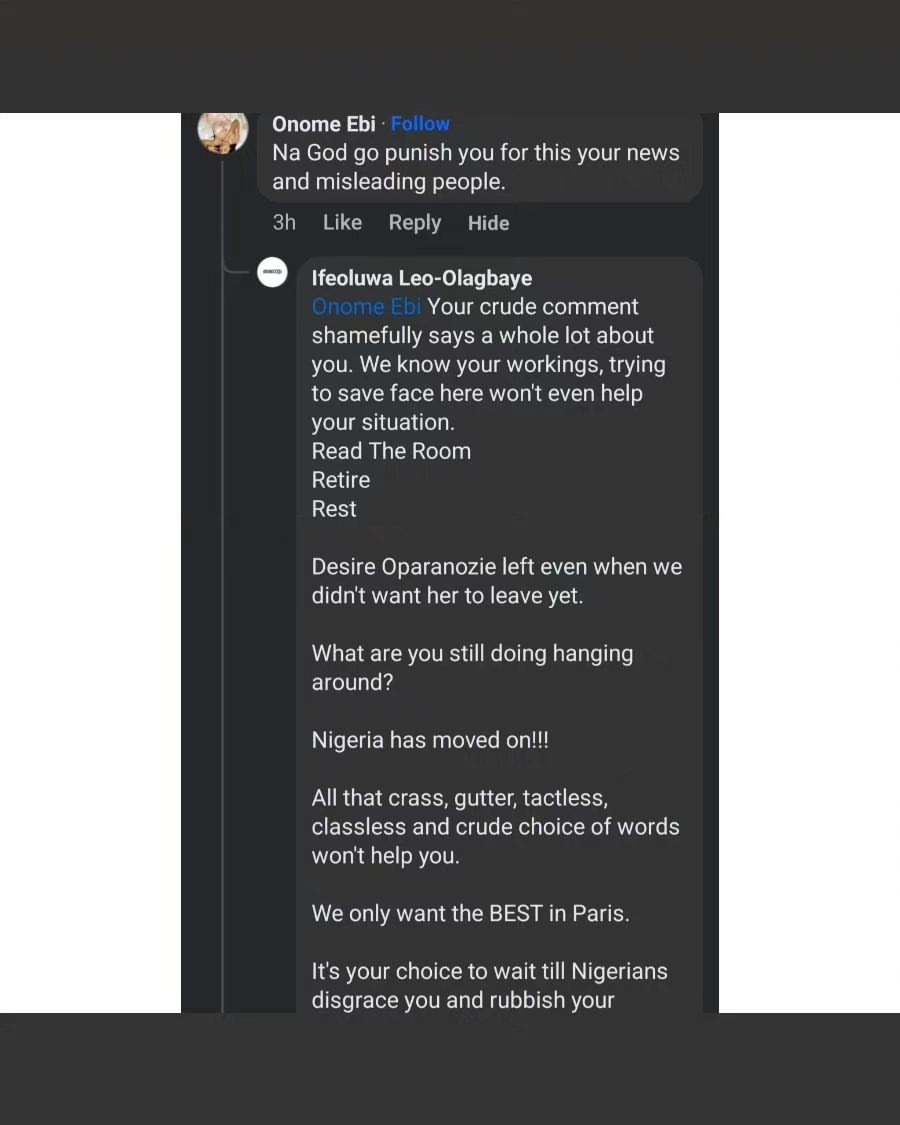Screen dimensions: 900x1125
Task: Click the "It's your choice to wait" paragraph
Action: tap(489, 985)
